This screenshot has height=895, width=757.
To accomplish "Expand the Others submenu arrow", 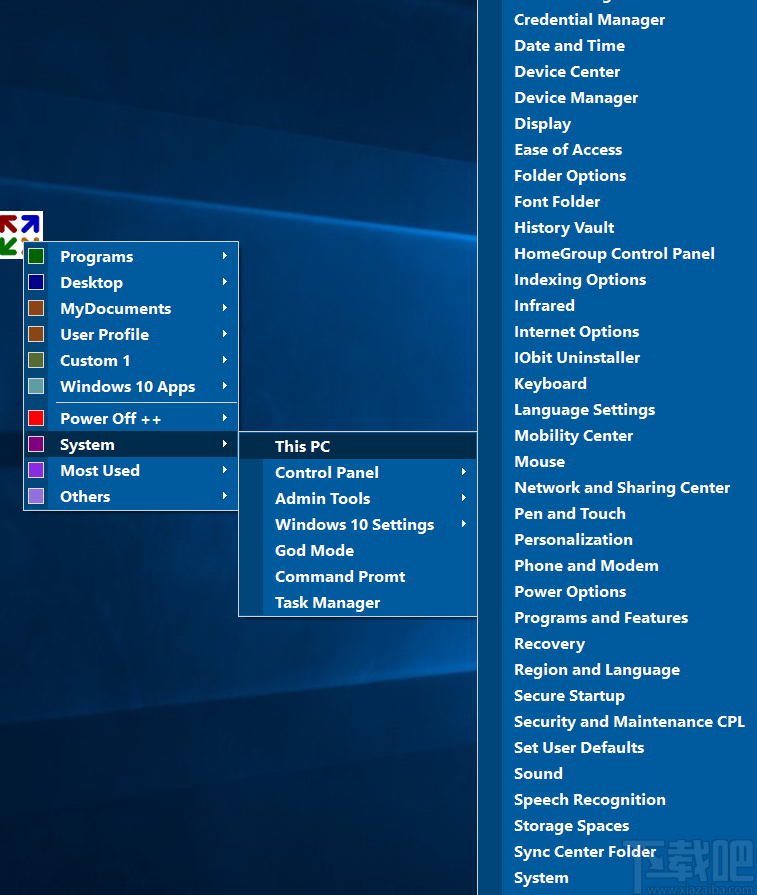I will pos(225,495).
